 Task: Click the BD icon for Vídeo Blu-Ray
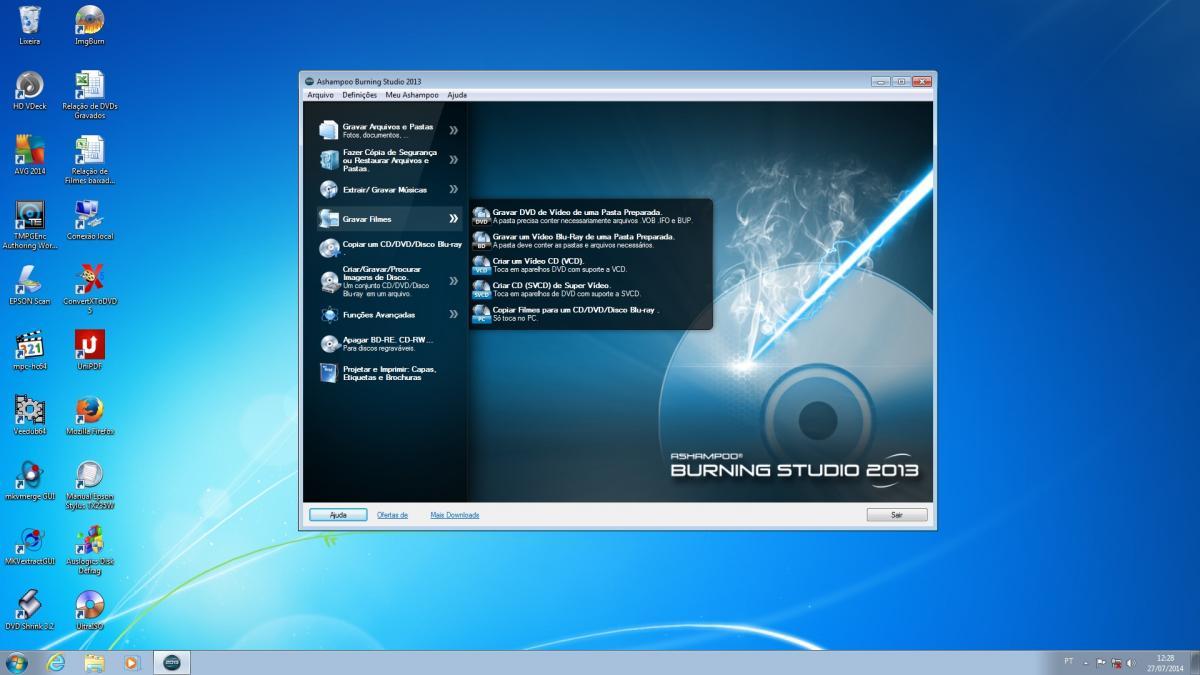(x=481, y=240)
